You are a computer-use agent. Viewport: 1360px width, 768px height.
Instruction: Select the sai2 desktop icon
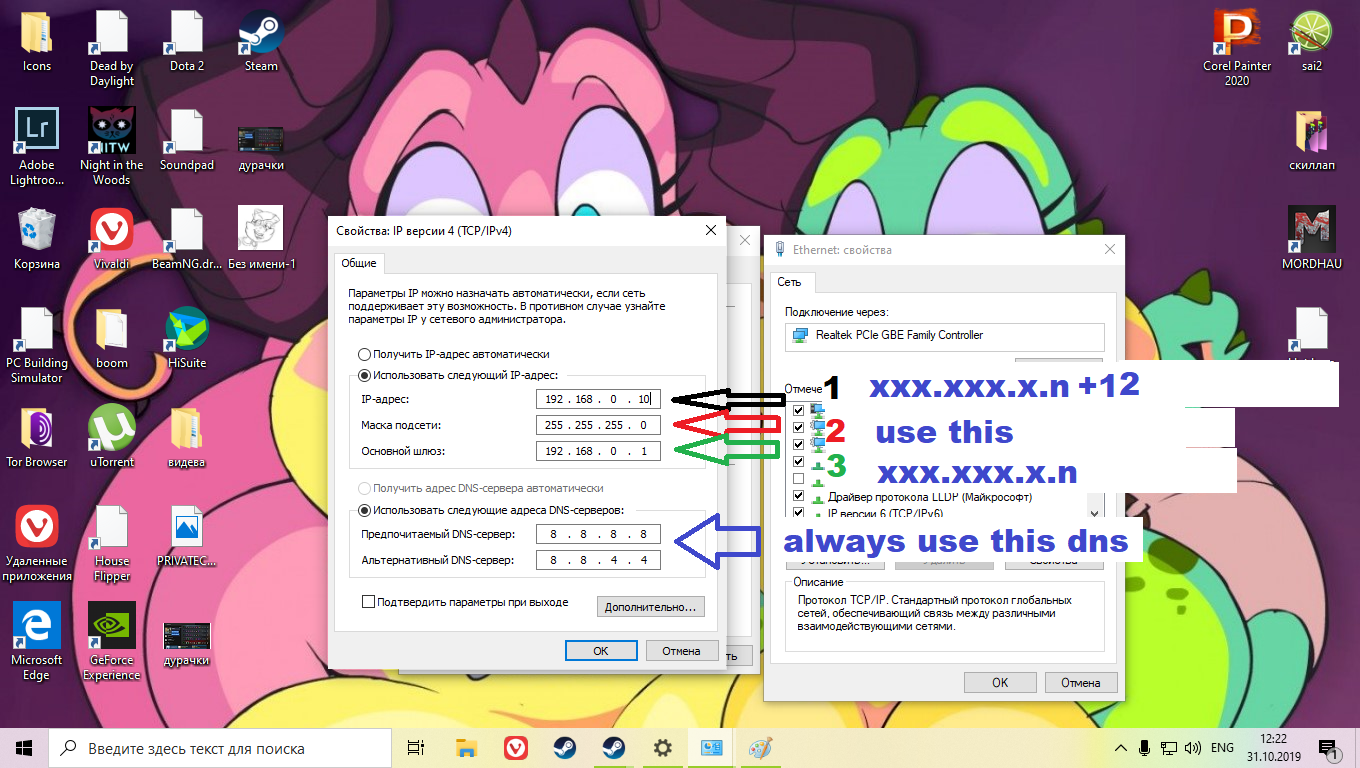(1312, 41)
